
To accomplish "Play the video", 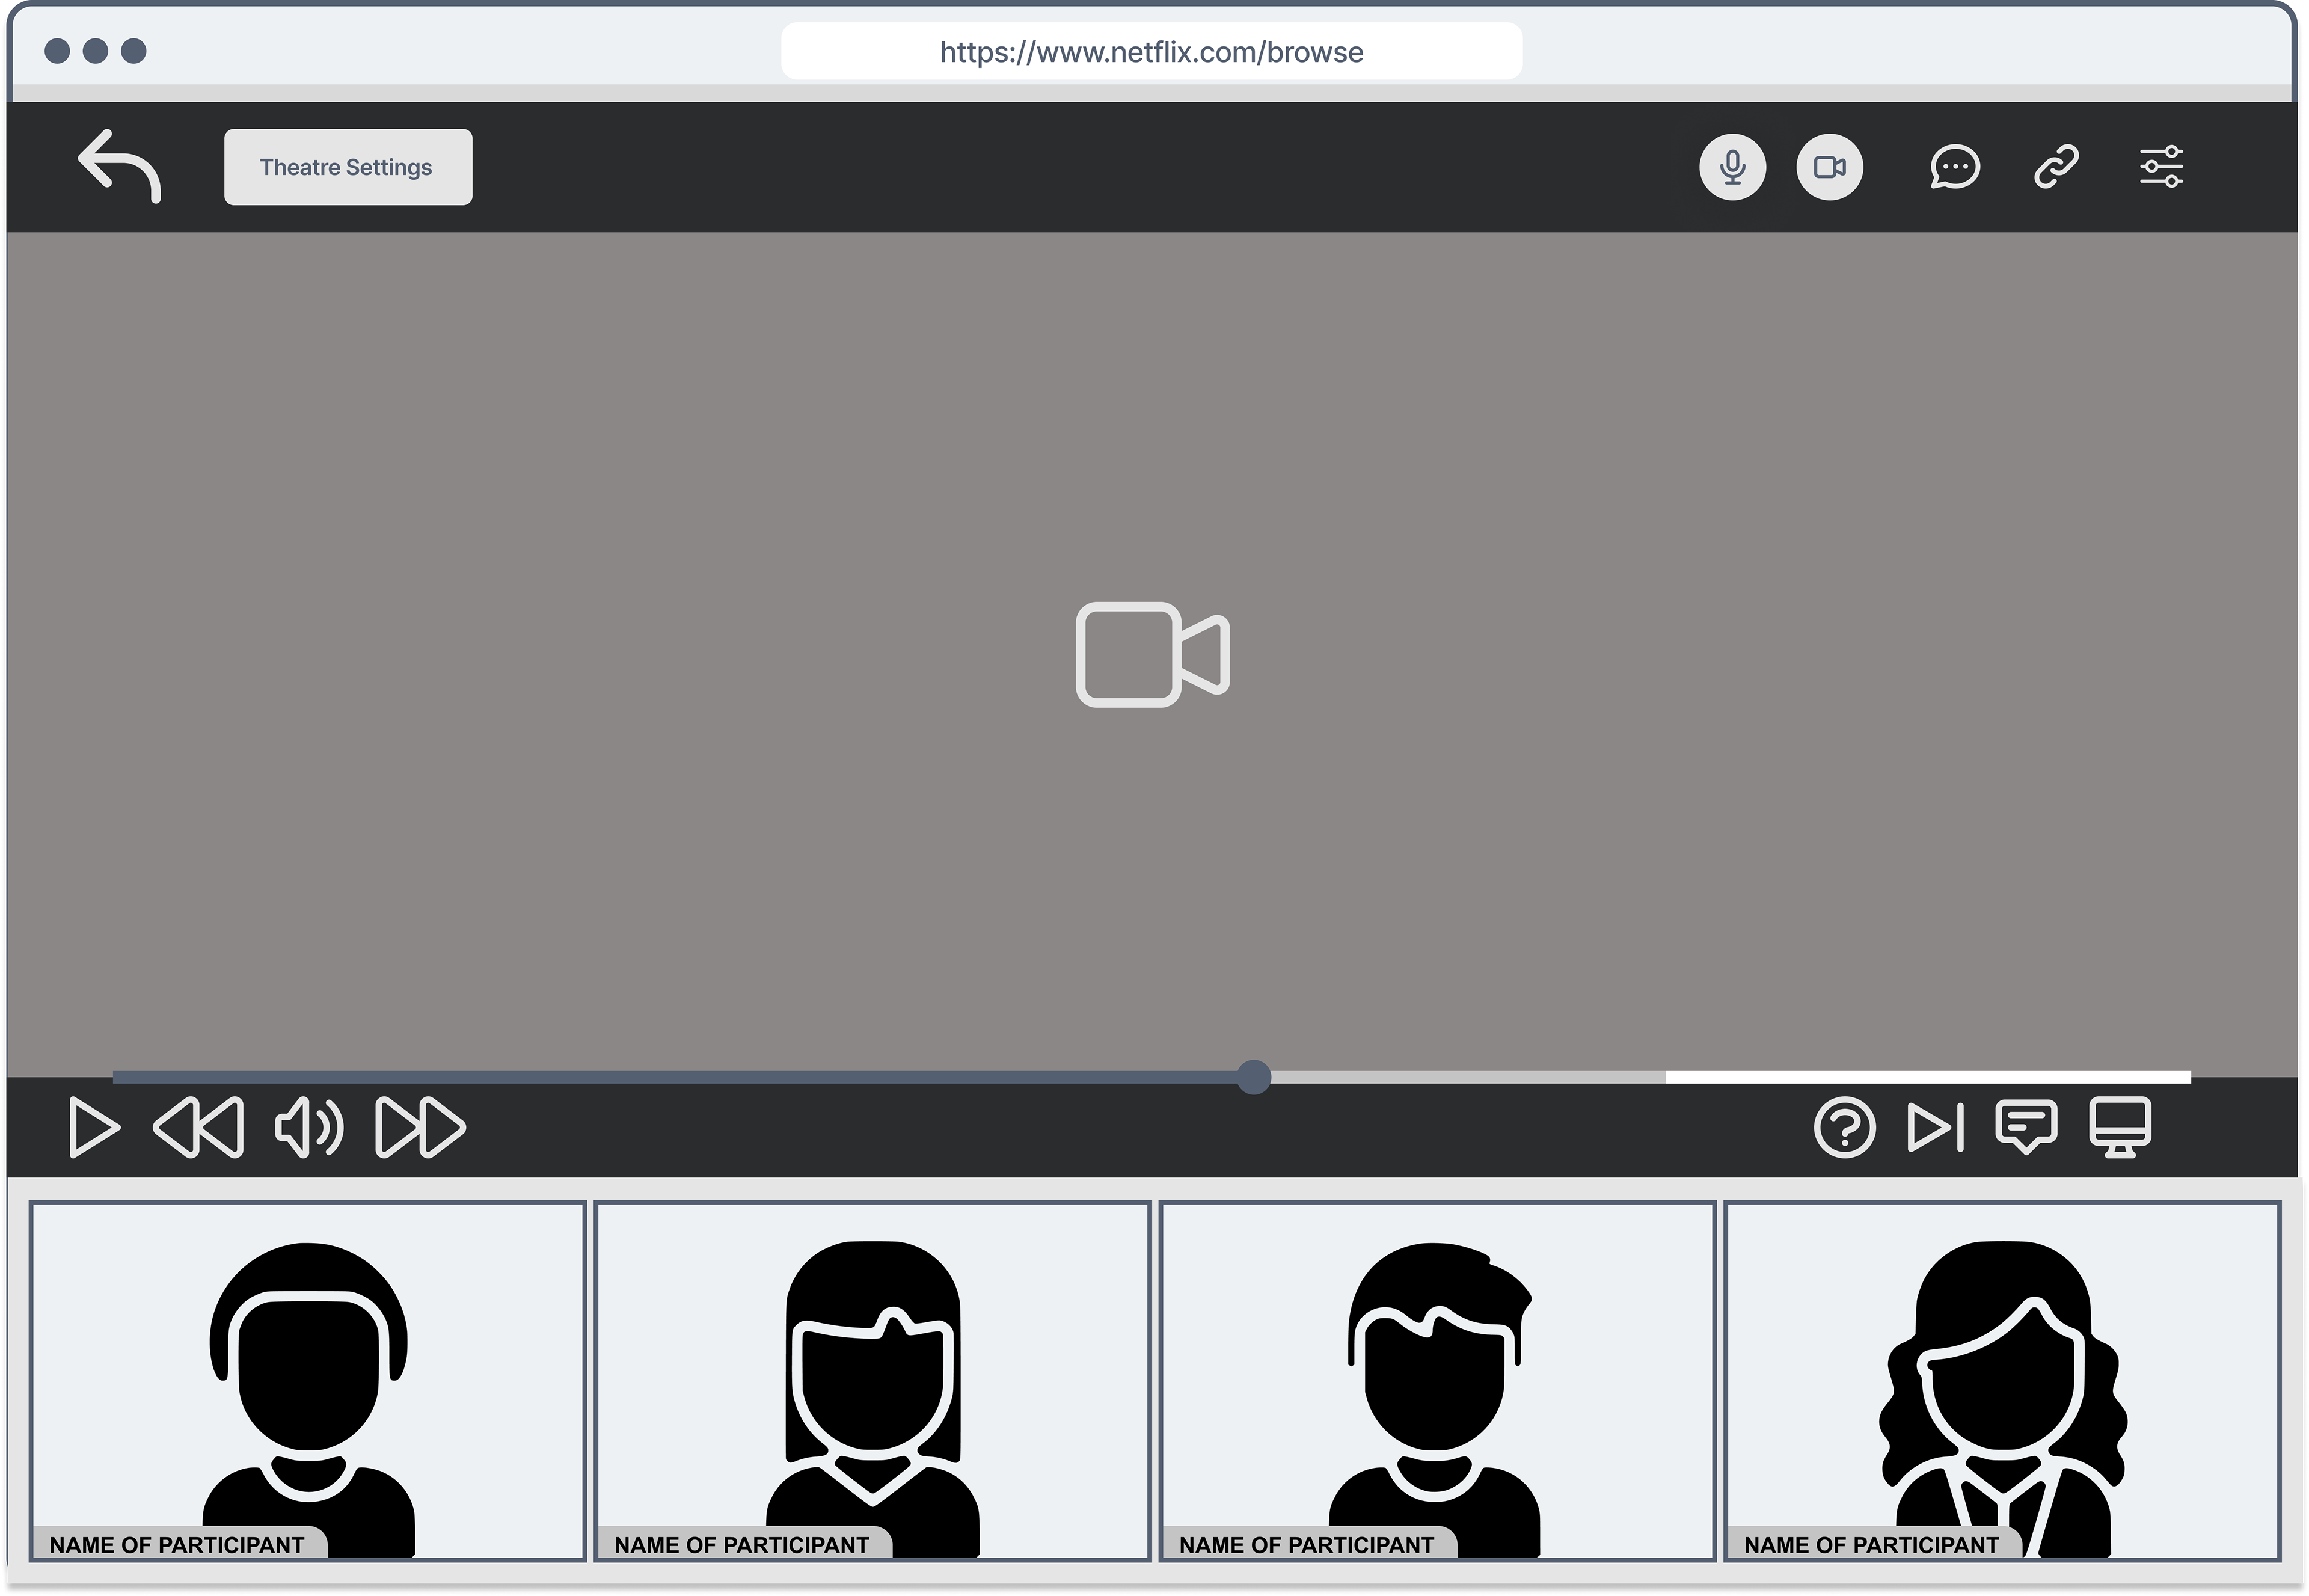I will tap(94, 1128).
